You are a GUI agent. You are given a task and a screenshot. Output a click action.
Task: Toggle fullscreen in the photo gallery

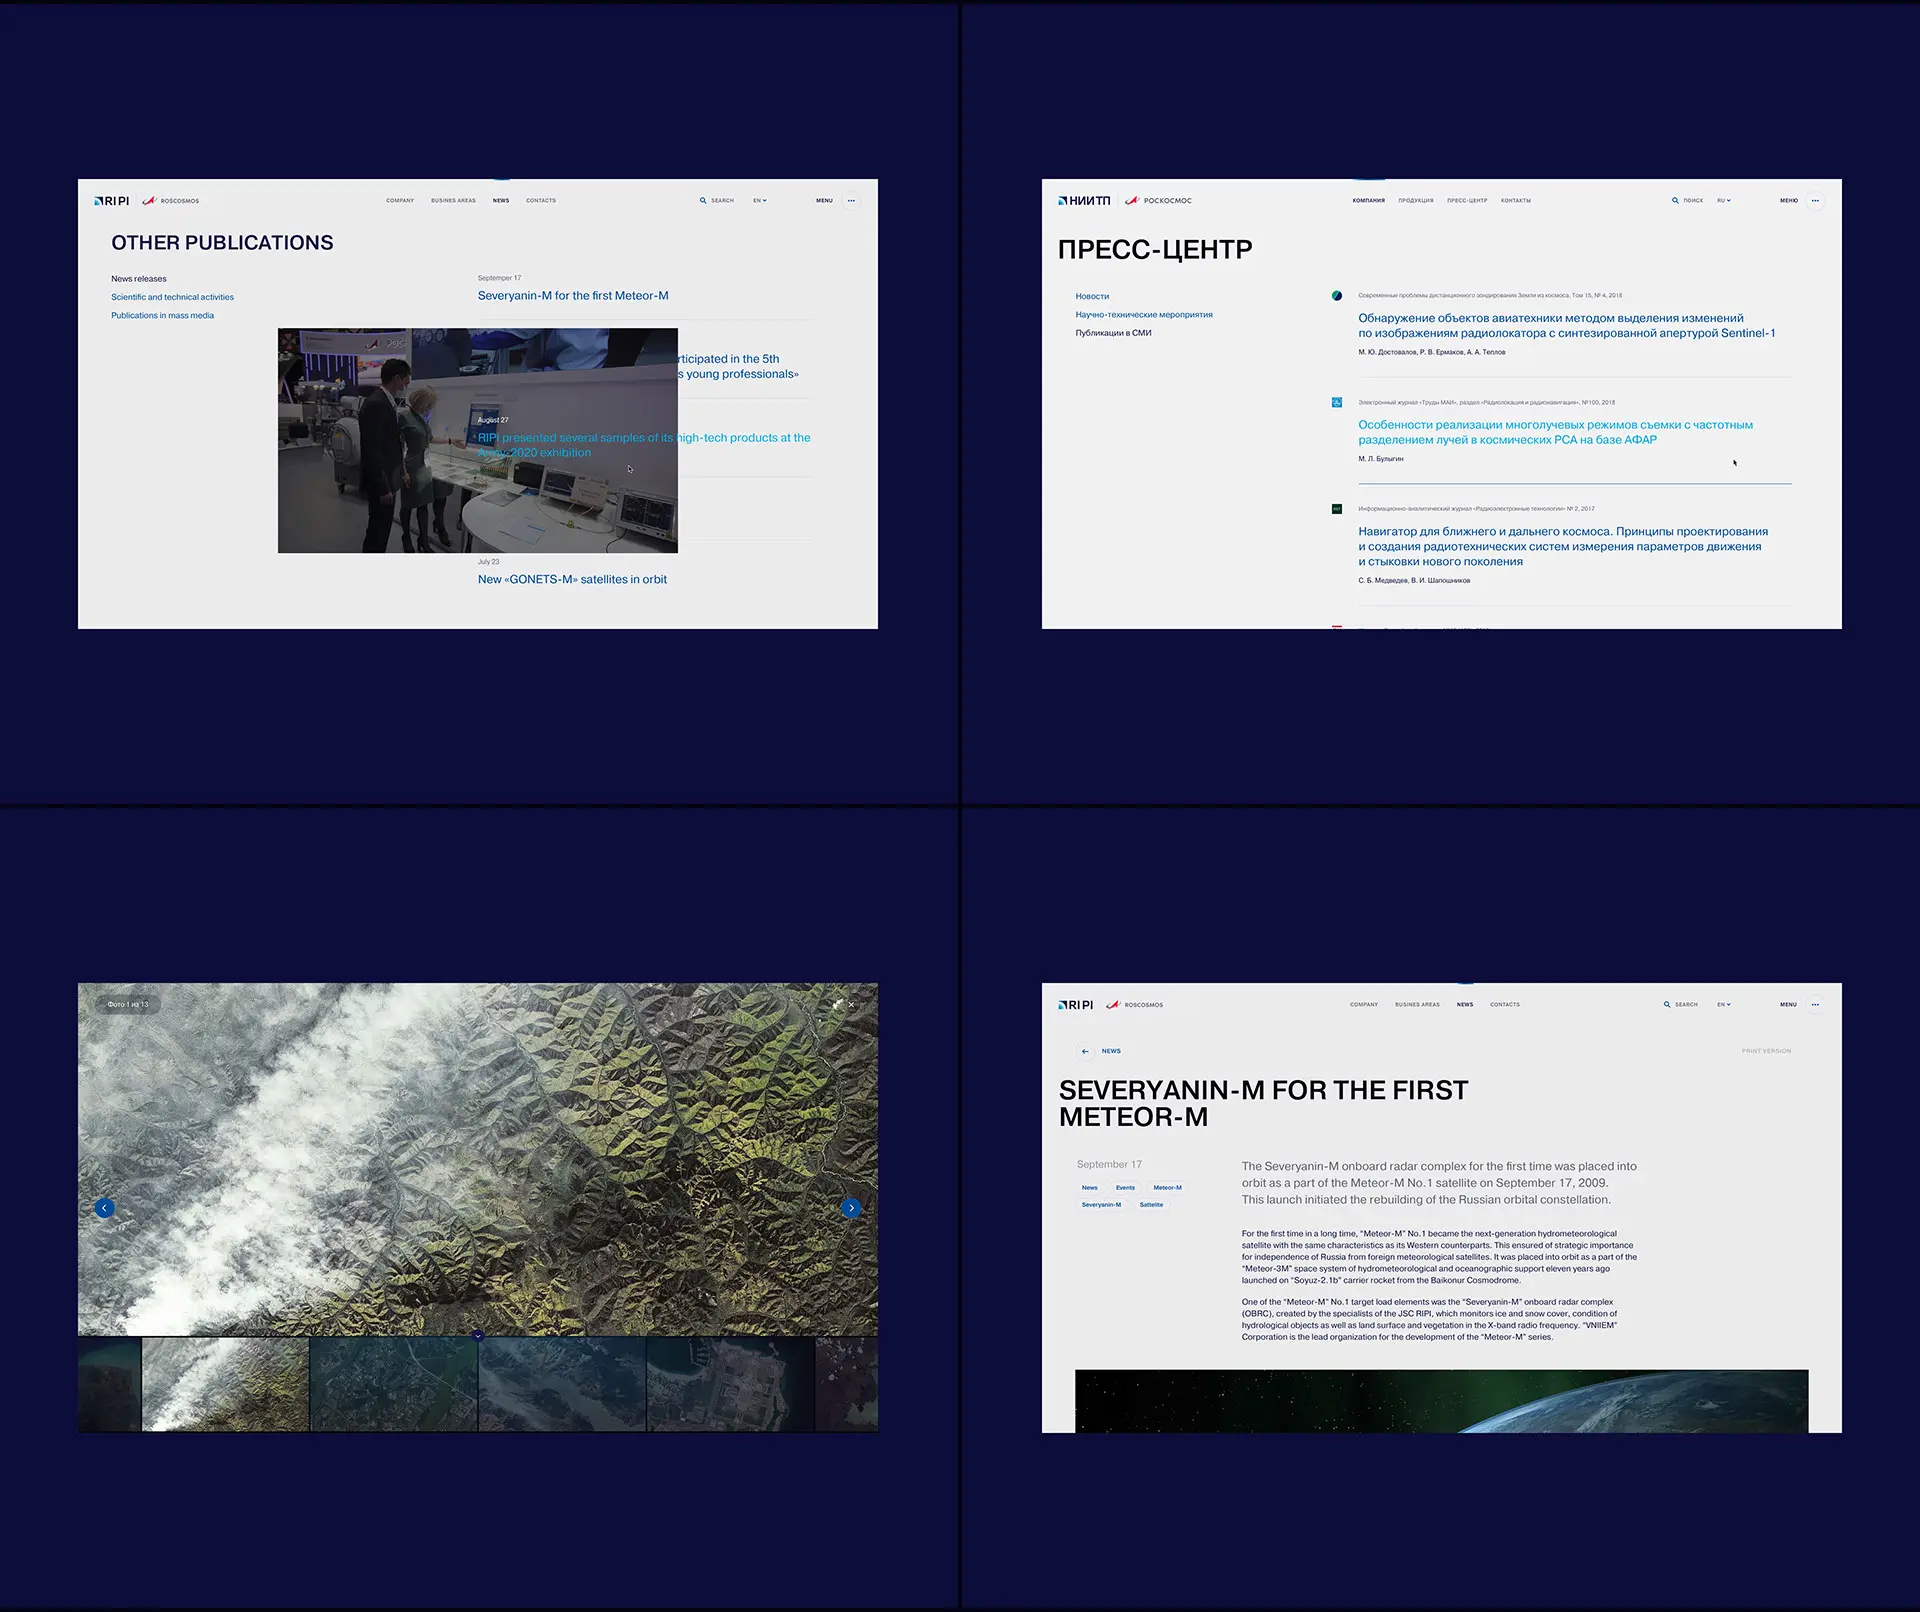click(837, 1004)
